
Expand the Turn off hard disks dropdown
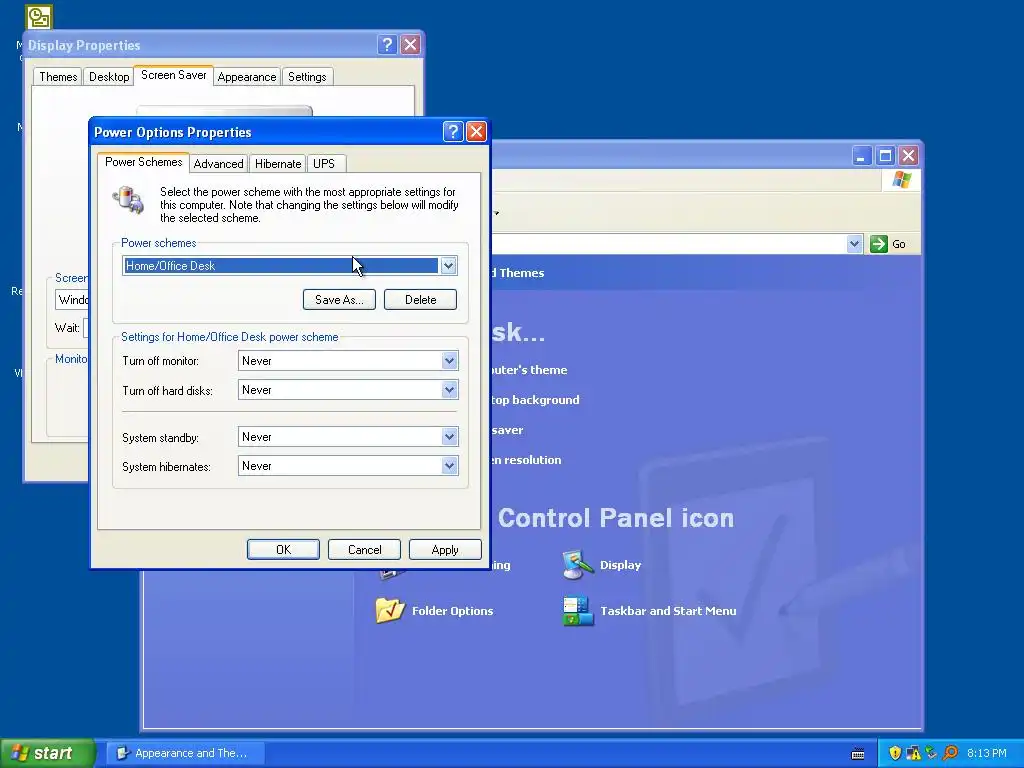coord(449,390)
